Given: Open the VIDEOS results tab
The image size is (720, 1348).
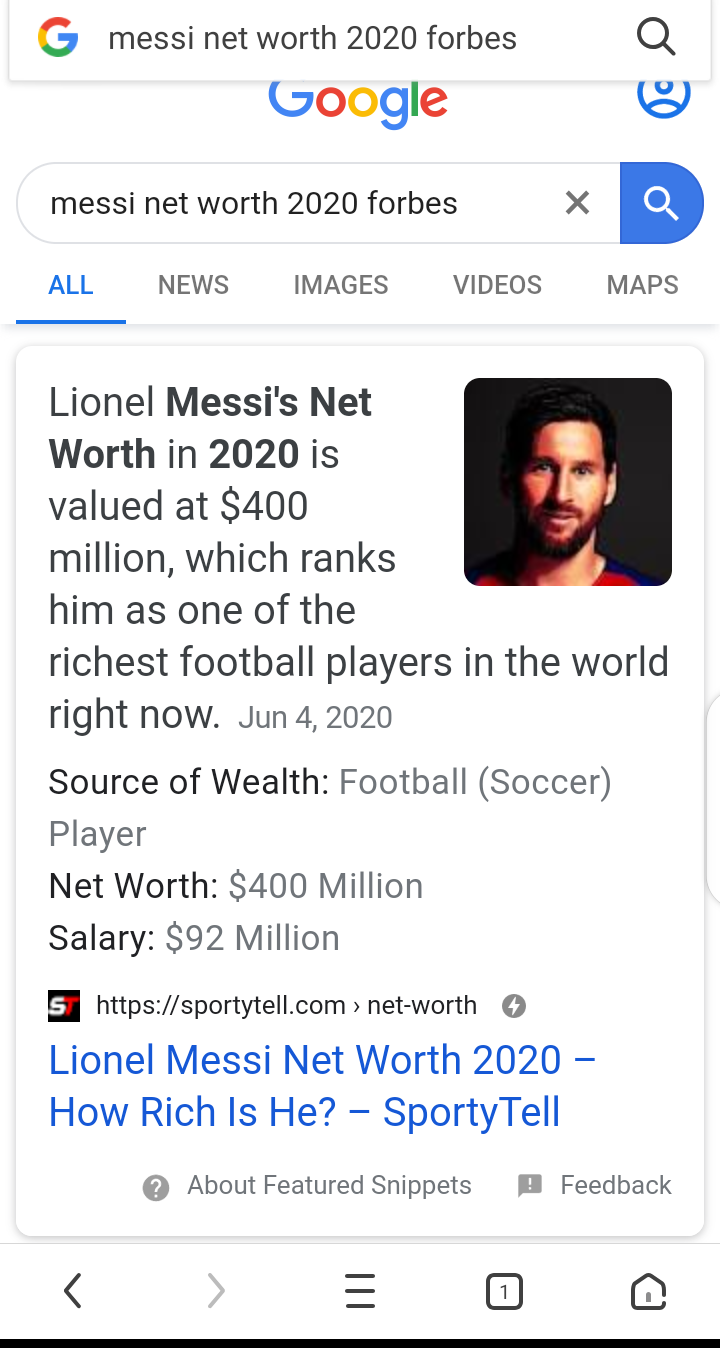Looking at the screenshot, I should [497, 285].
